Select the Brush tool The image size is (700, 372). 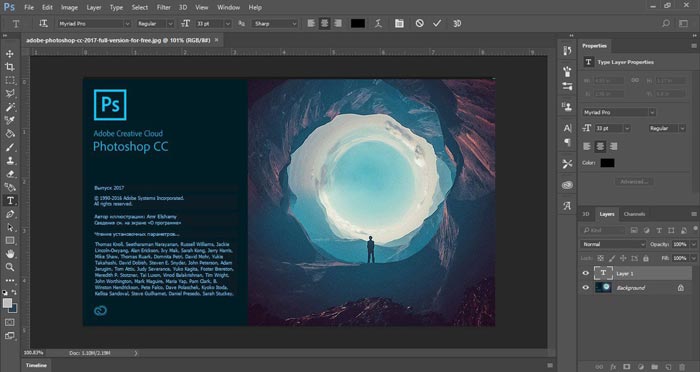[9, 147]
